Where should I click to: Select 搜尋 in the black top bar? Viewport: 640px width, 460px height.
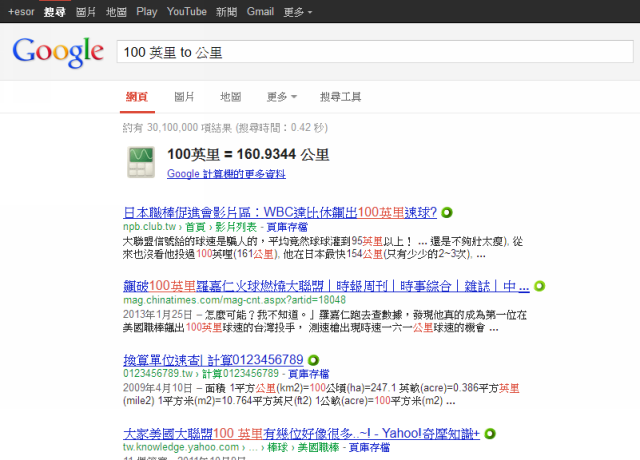55,12
